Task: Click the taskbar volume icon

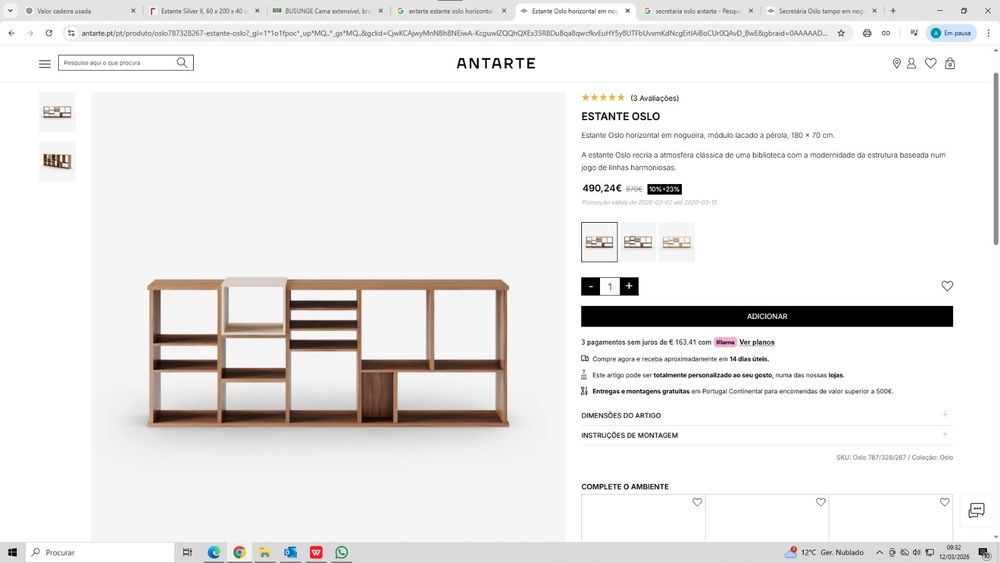Action: coord(916,552)
